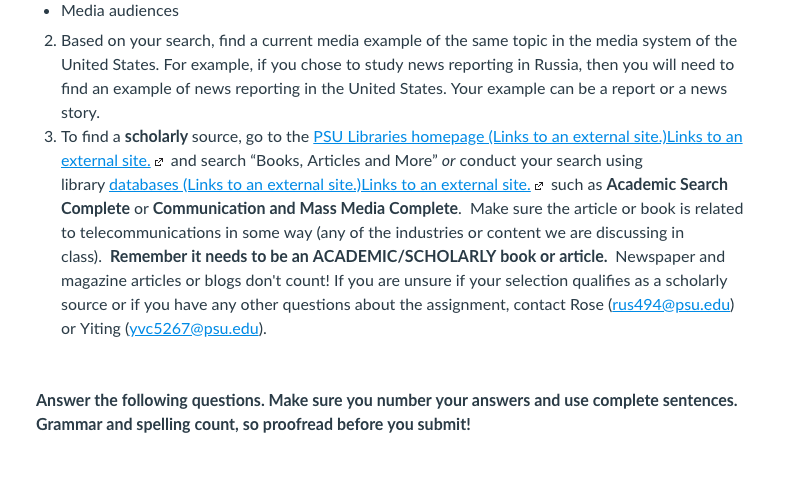Click the bold ACADEMIC/SCHOLARLY reminder sentence
Screen dimensions: 801x483
pyautogui.click(x=359, y=257)
